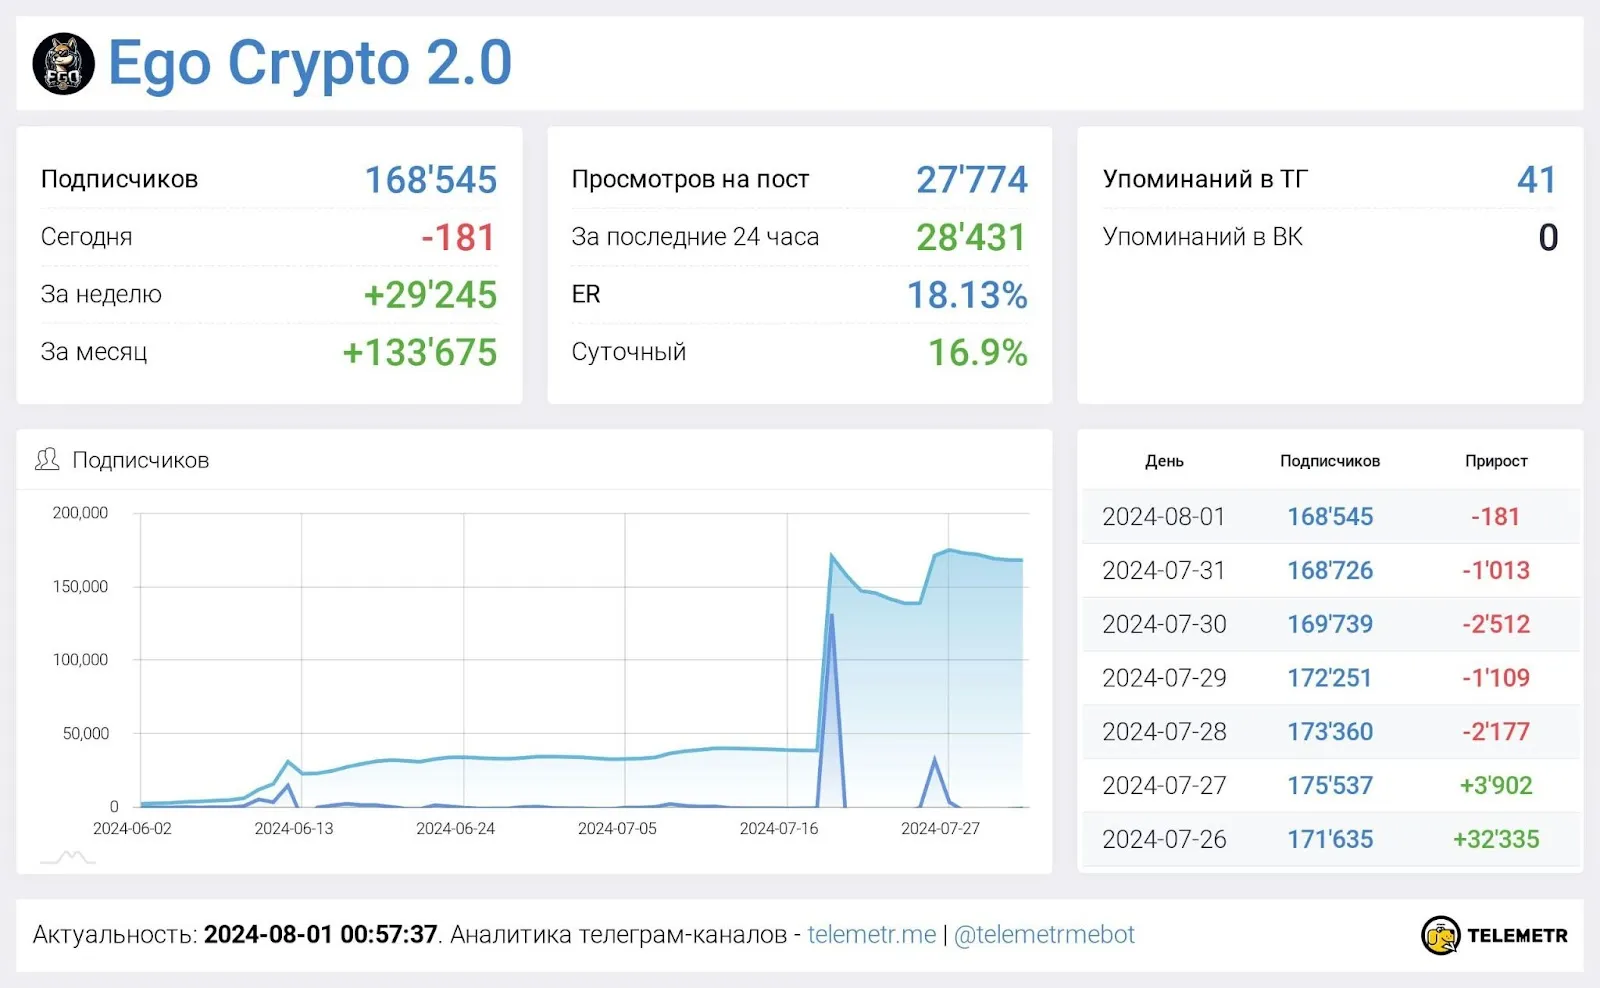Select the 2024-07-27 table row date
This screenshot has width=1600, height=988.
click(1164, 786)
